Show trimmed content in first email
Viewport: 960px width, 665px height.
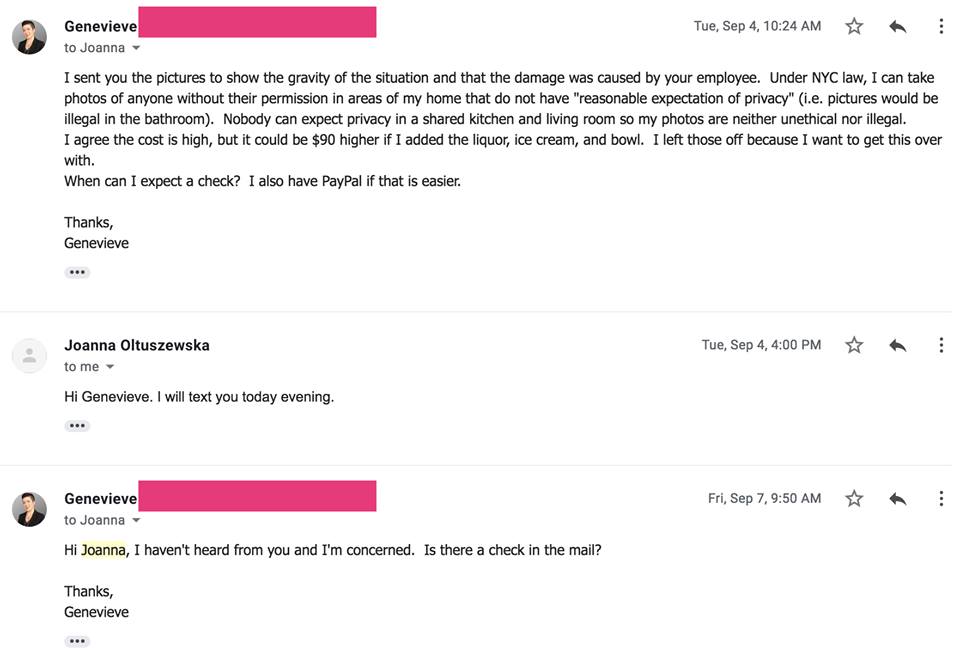[77, 272]
